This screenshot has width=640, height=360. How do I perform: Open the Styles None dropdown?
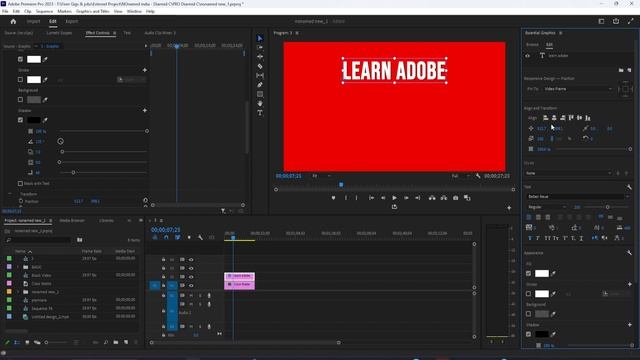click(x=569, y=173)
